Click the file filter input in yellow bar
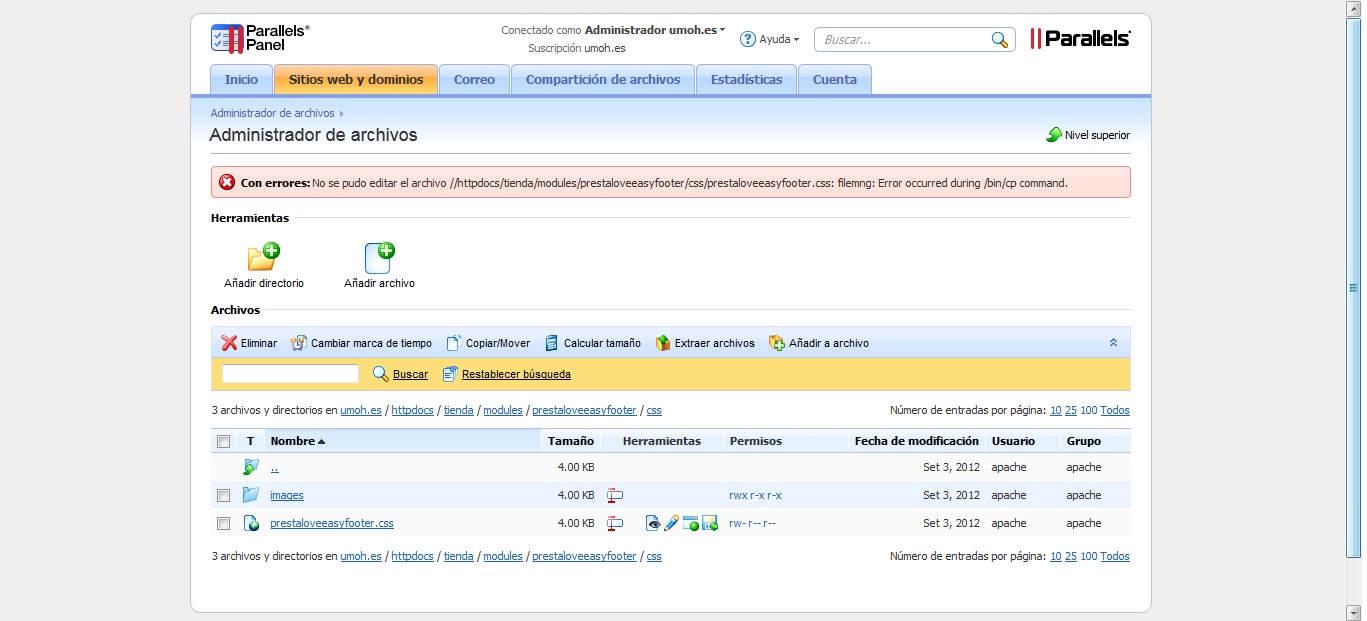This screenshot has height=621, width=1367. click(290, 374)
